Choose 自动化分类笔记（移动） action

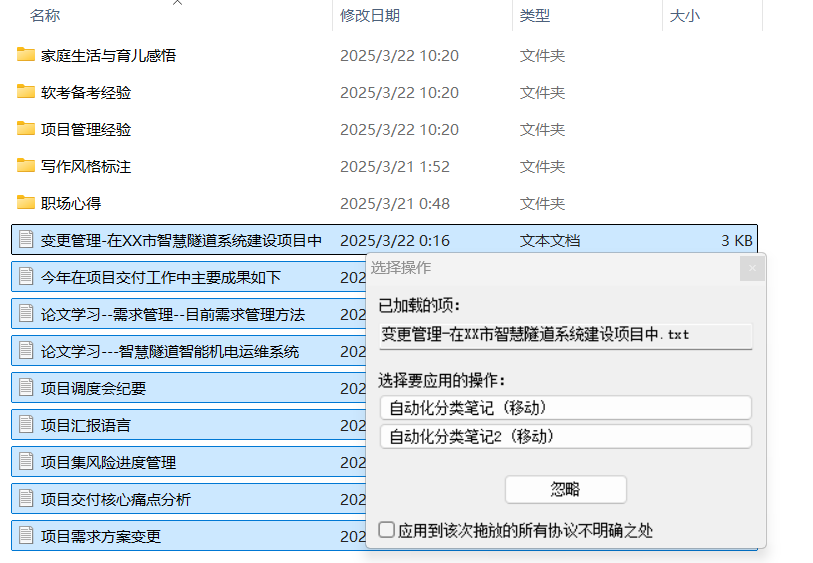(x=566, y=408)
